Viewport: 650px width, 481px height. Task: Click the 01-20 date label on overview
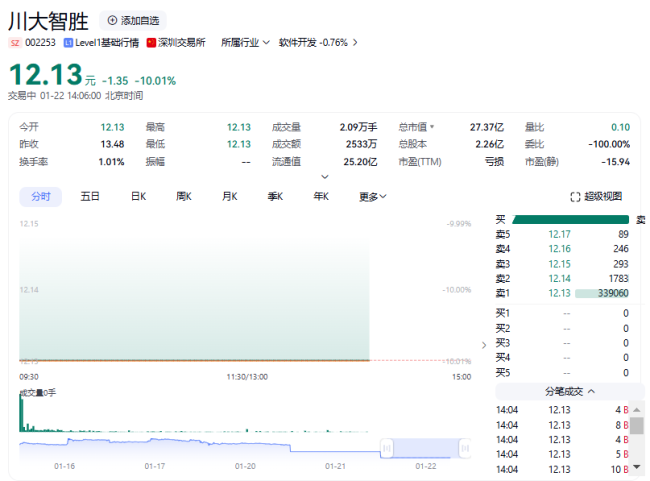click(245, 466)
